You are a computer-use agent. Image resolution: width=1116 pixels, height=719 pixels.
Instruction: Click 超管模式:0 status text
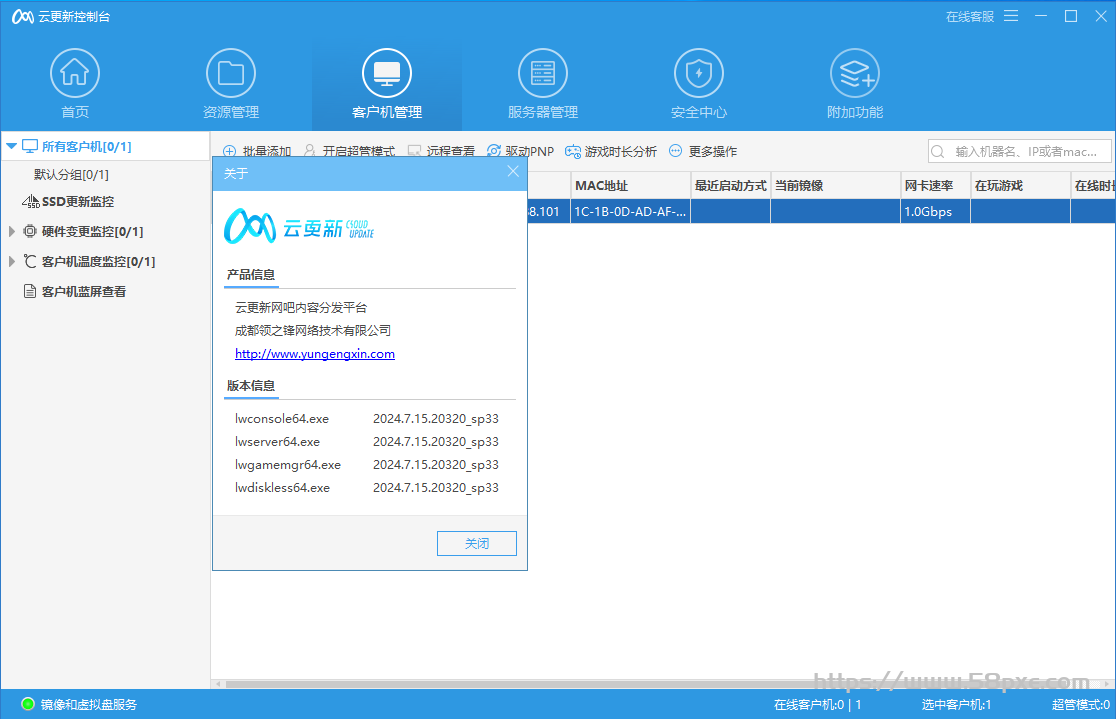click(1080, 705)
